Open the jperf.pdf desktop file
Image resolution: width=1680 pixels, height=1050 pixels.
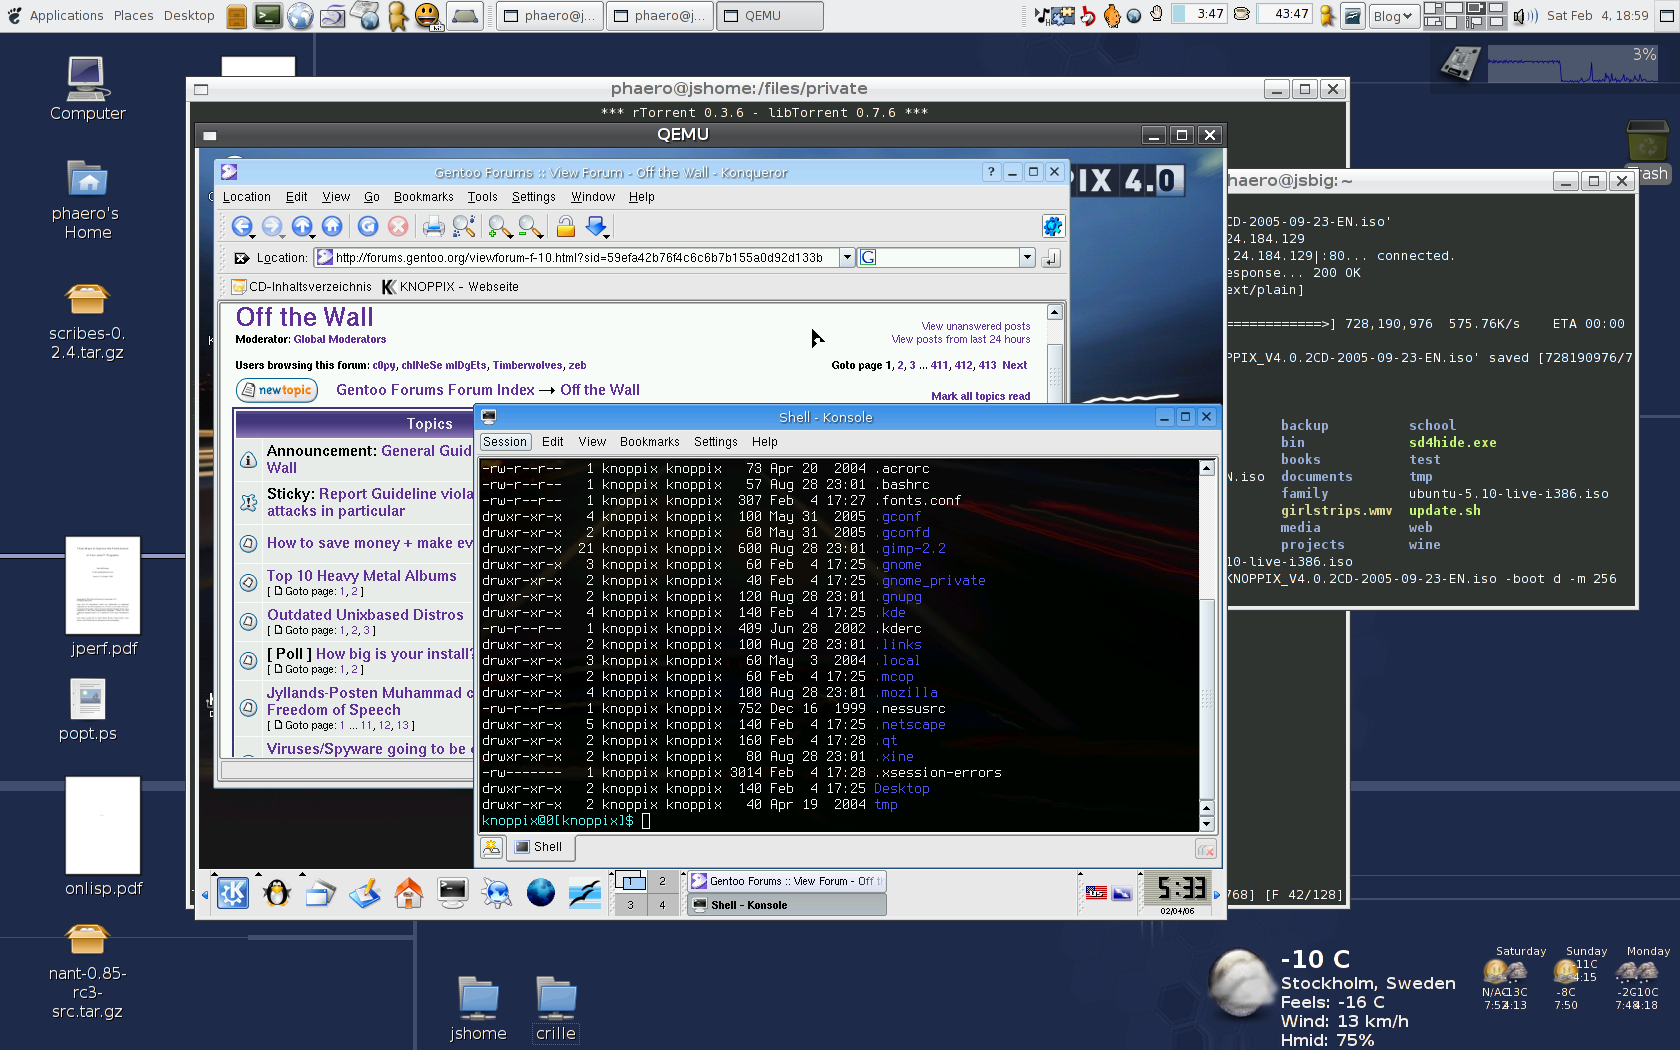[x=103, y=597]
